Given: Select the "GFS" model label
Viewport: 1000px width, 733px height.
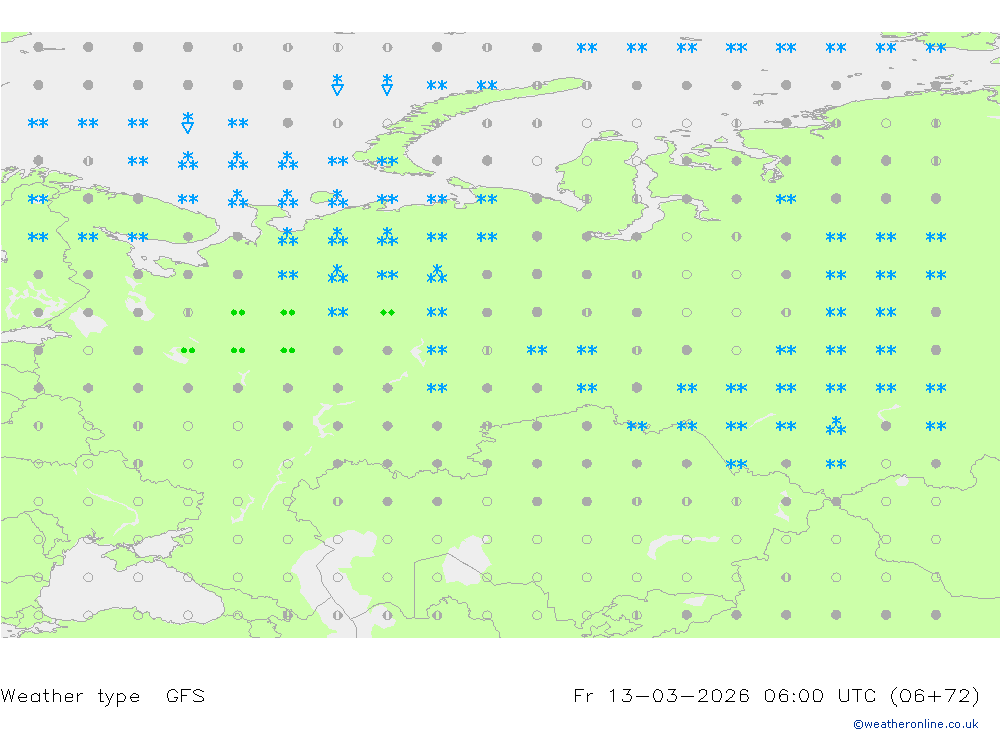Looking at the screenshot, I should (186, 695).
